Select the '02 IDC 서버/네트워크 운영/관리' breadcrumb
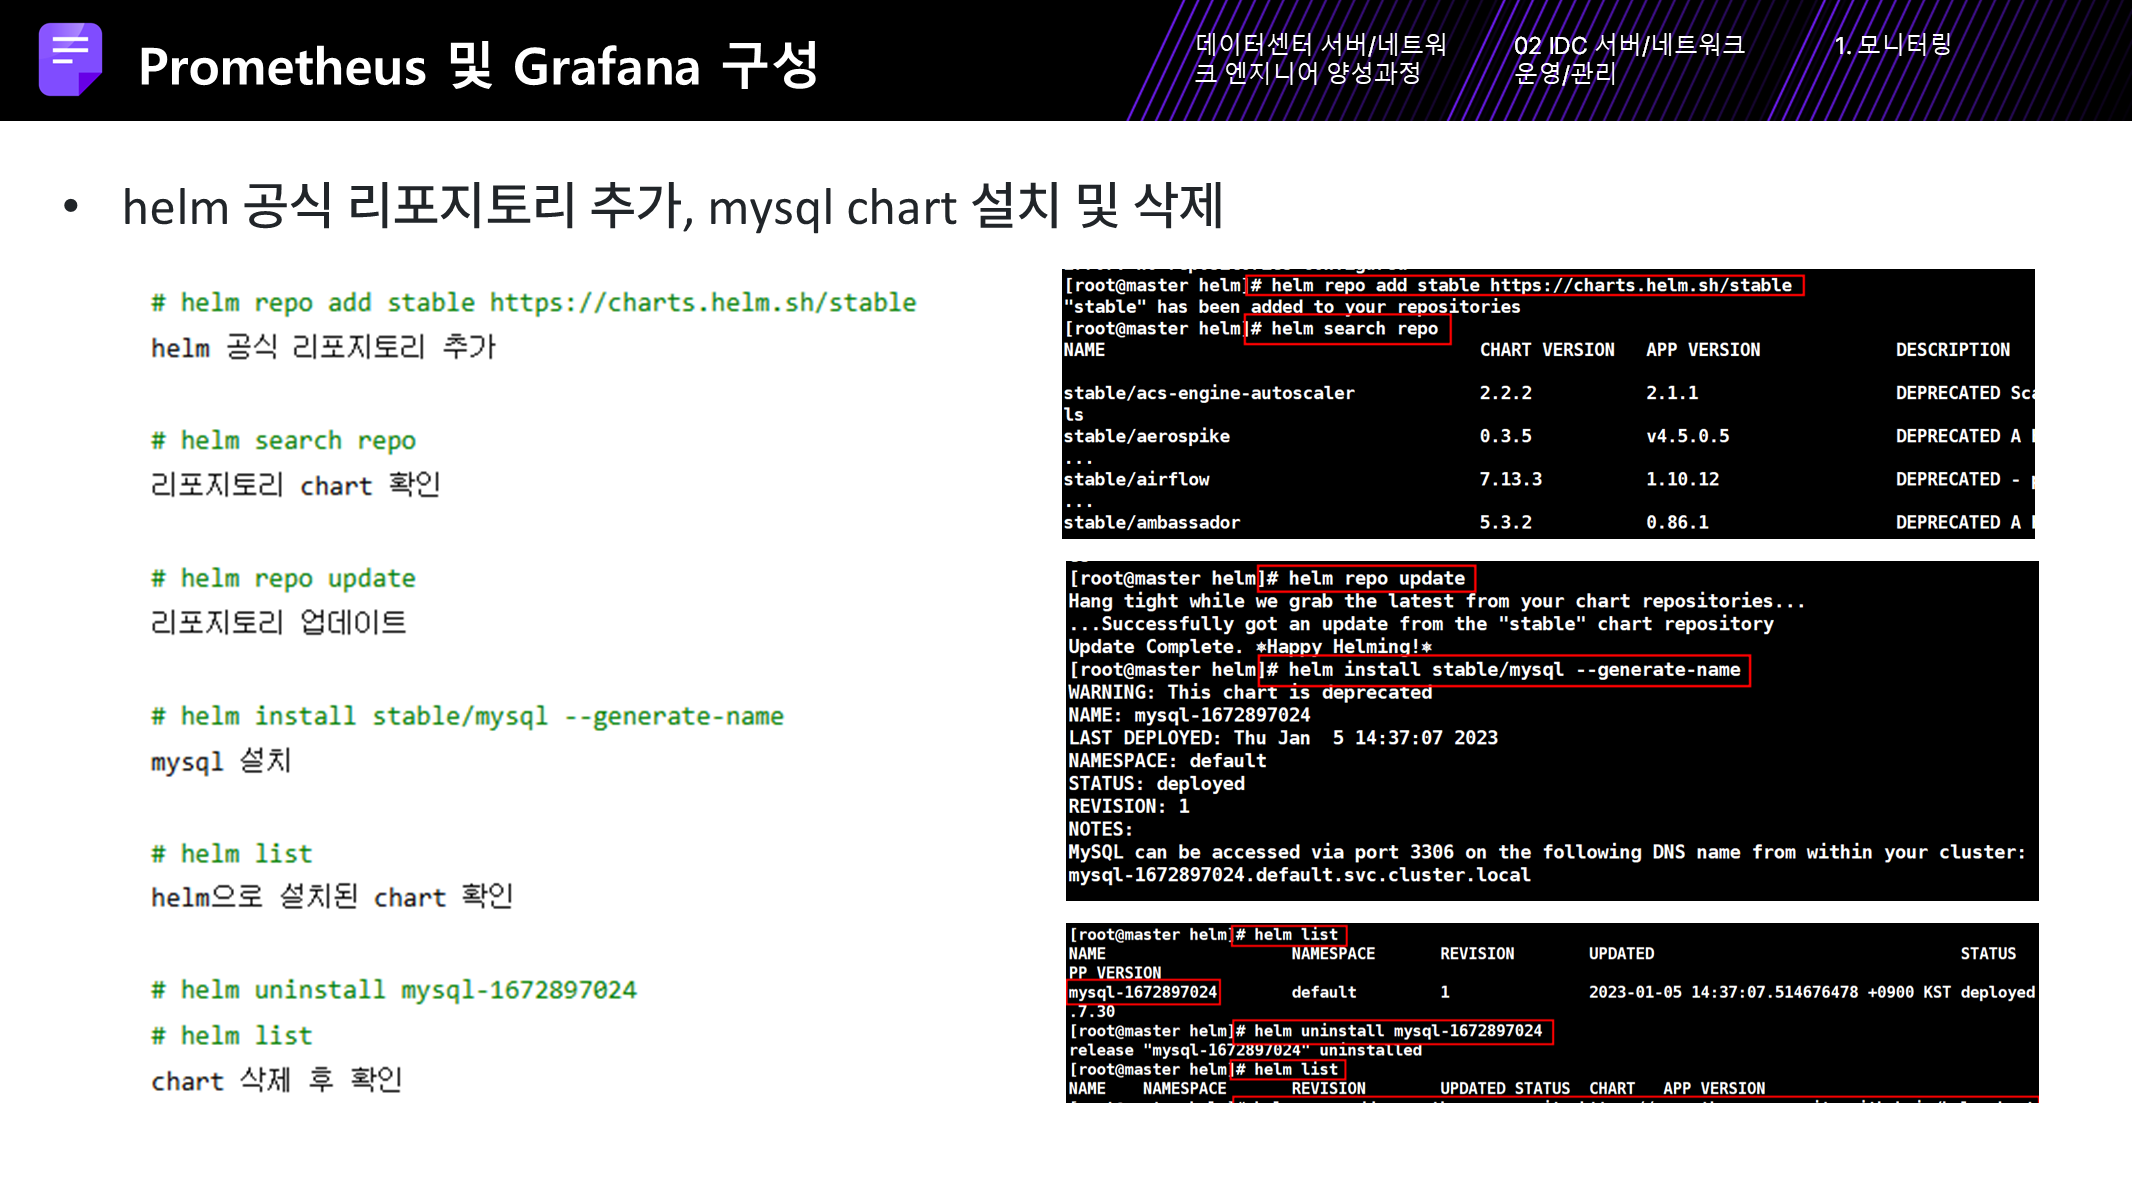The width and height of the screenshot is (2132, 1200). 1628,58
